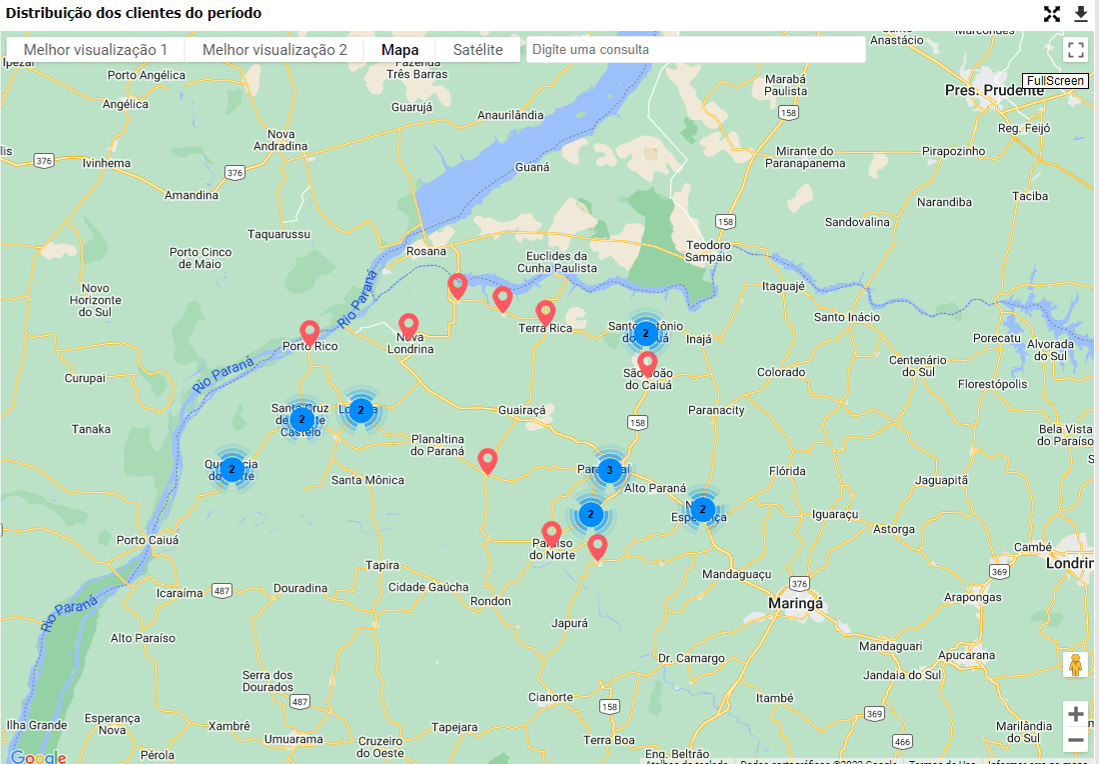This screenshot has width=1099, height=764.
Task: Open cluster of 2 at Loanda
Action: point(361,410)
